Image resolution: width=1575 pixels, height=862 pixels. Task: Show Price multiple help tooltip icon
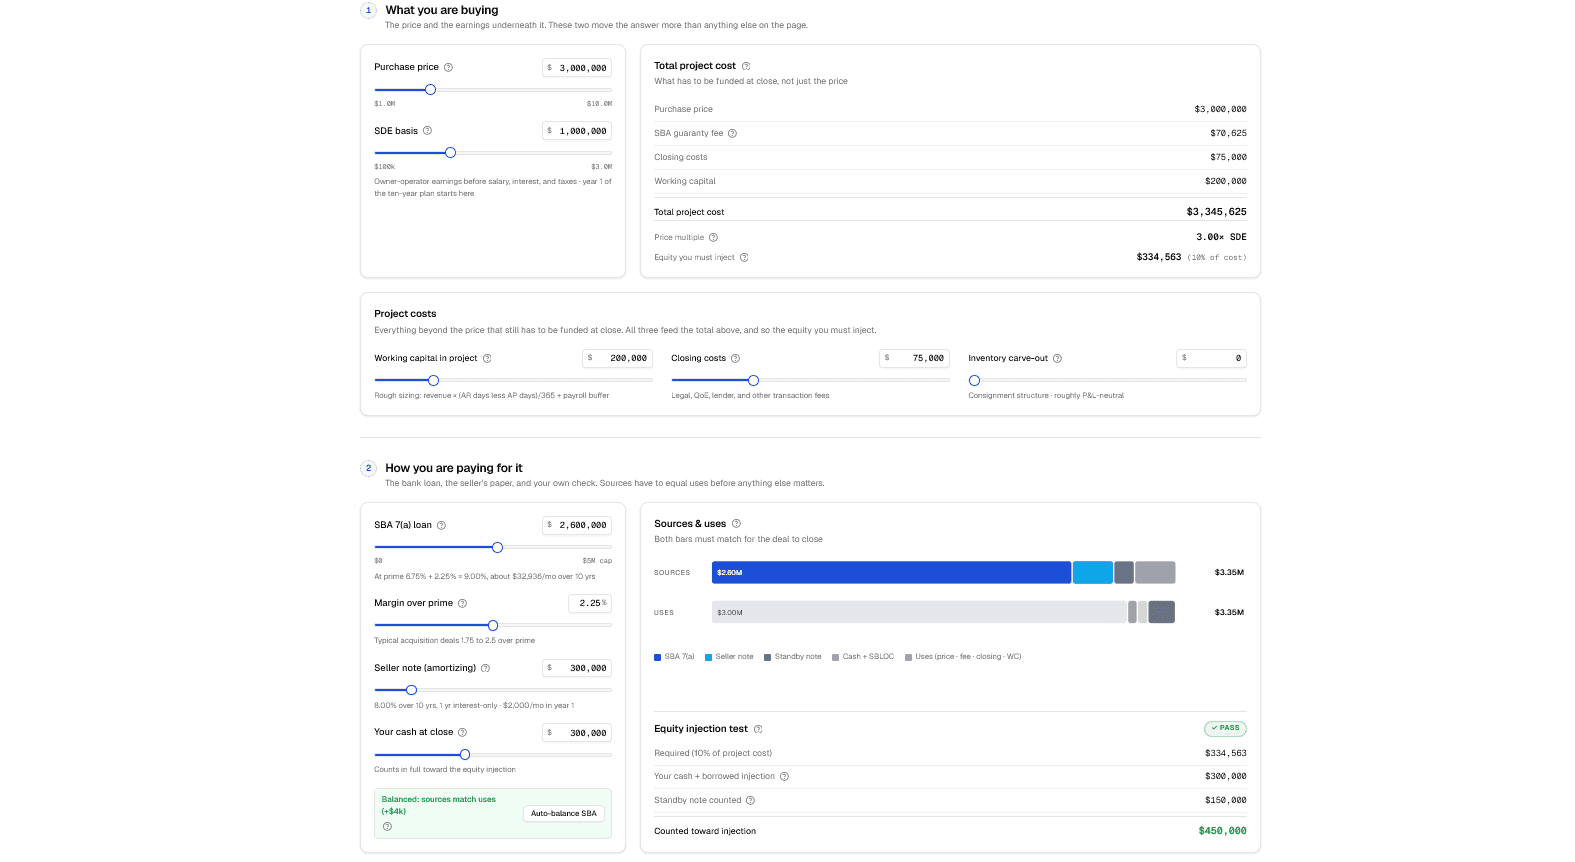coord(713,238)
